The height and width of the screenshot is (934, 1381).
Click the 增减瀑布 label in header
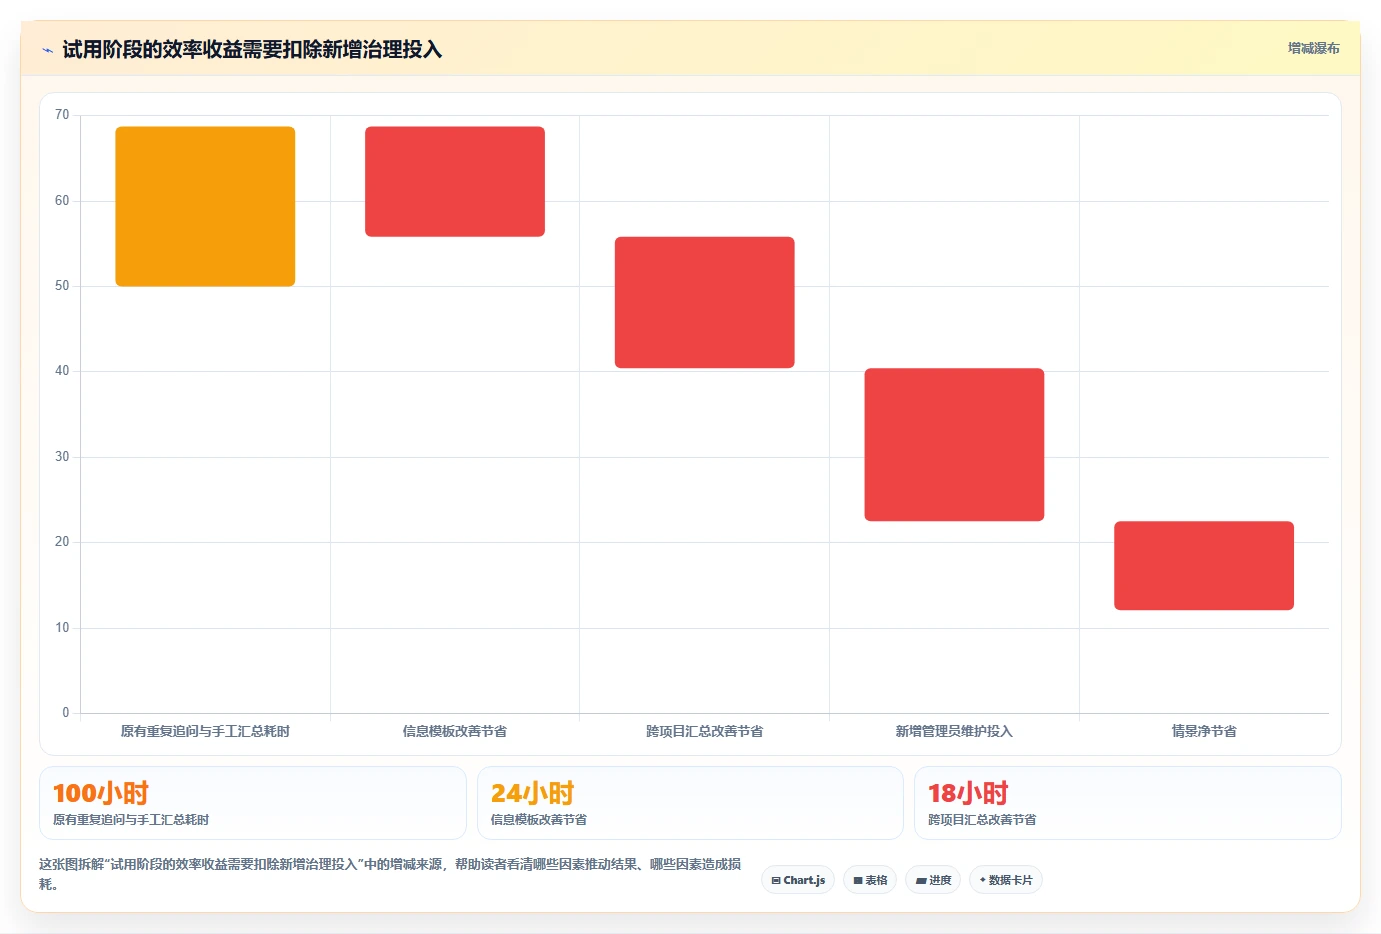click(1313, 48)
